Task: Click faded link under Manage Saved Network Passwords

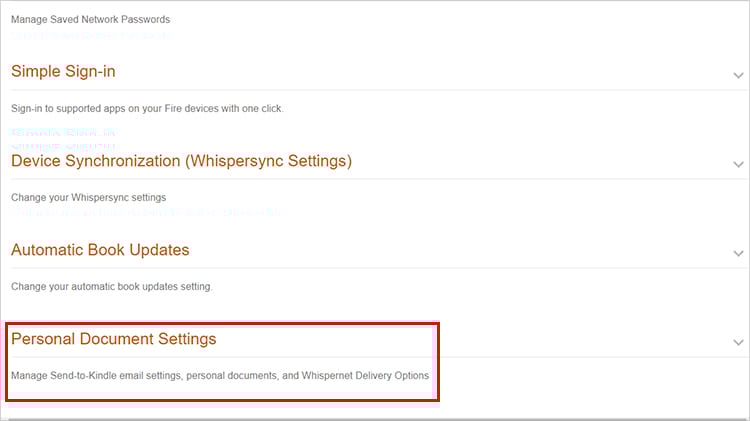Action: pyautogui.click(x=91, y=36)
